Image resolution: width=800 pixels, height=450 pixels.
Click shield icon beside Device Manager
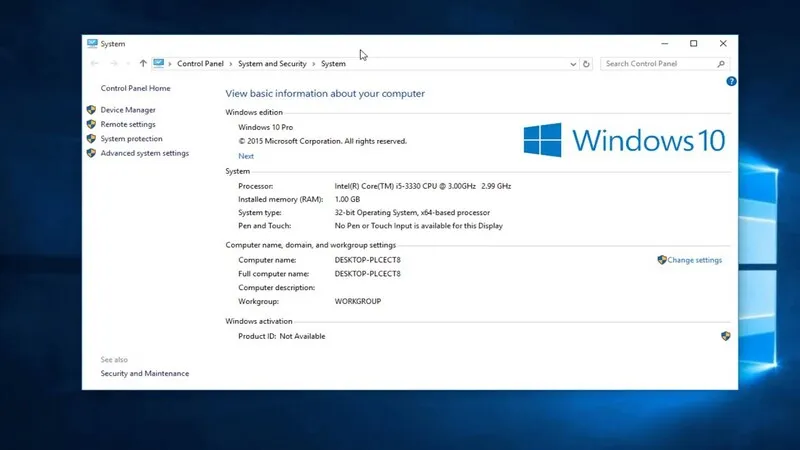pos(91,110)
